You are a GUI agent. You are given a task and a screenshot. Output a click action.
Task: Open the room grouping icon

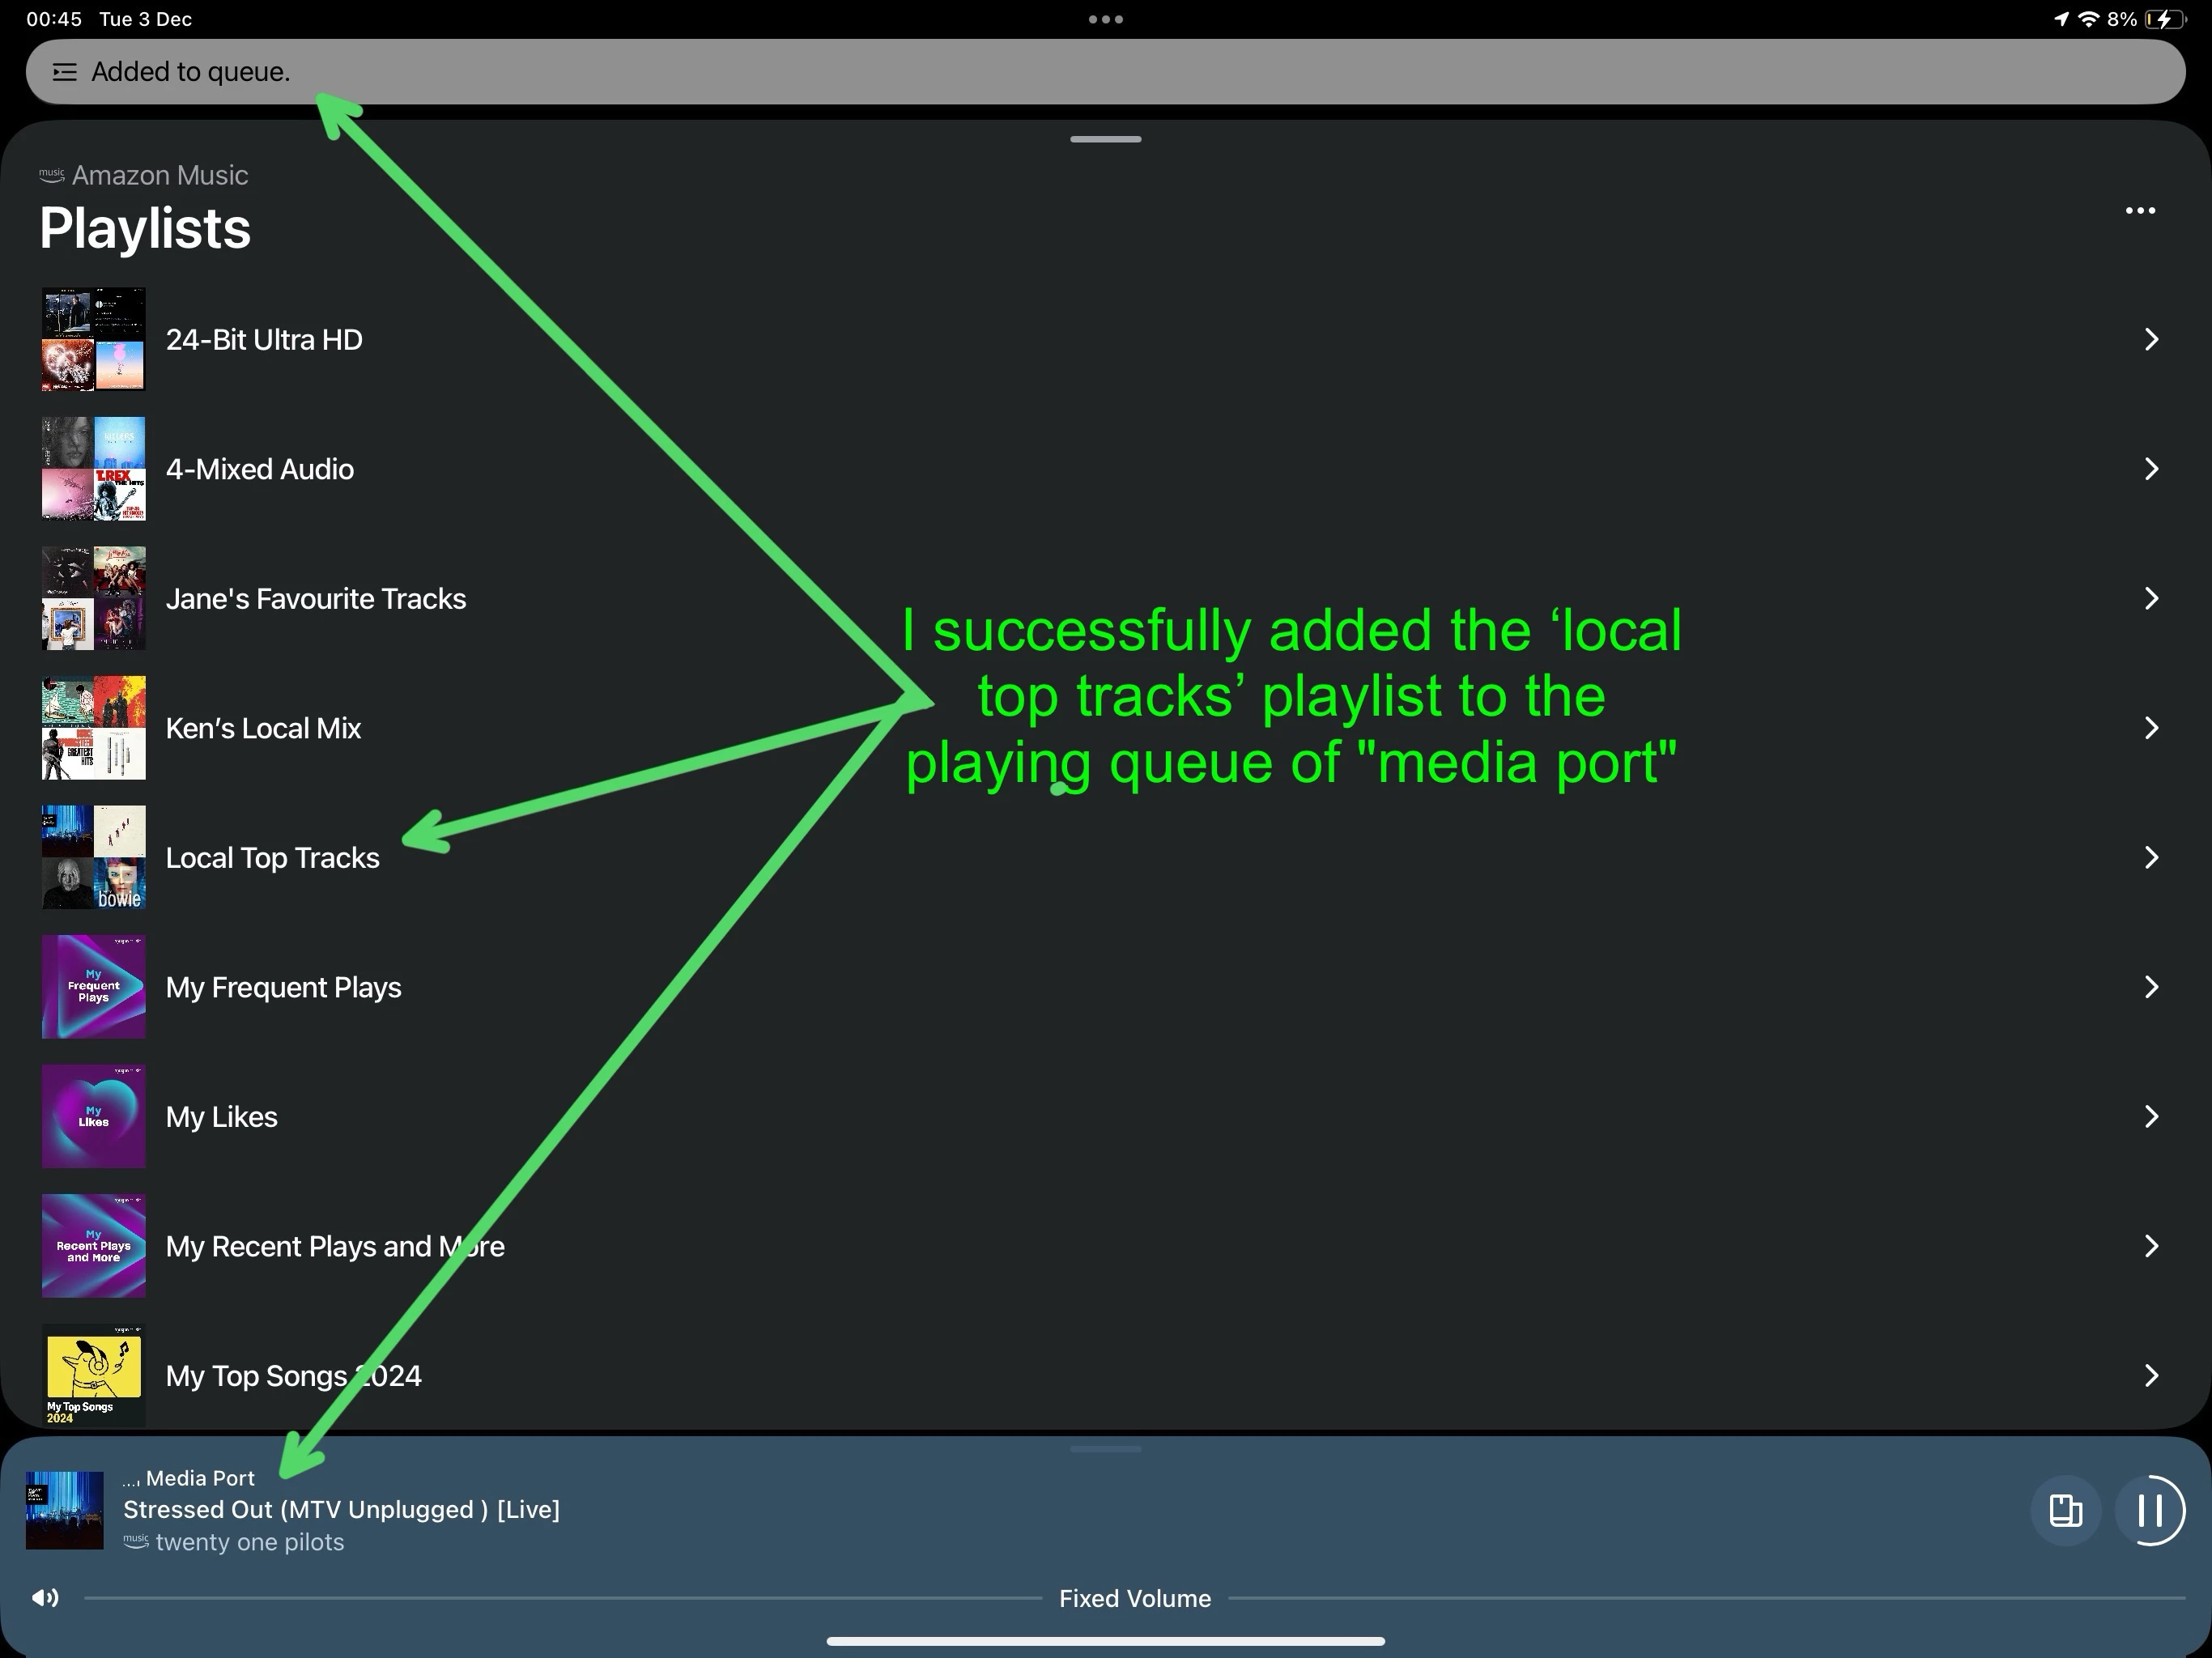click(2065, 1510)
